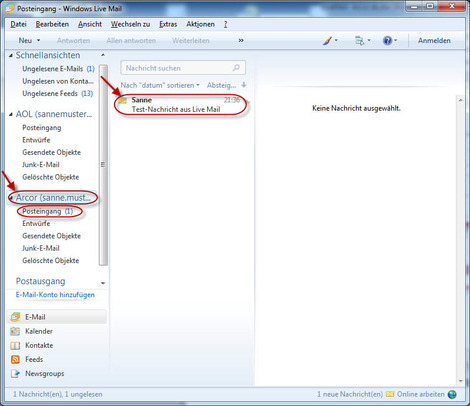Show more toolbar commands via the chevron
The height and width of the screenshot is (406, 470).
241,41
